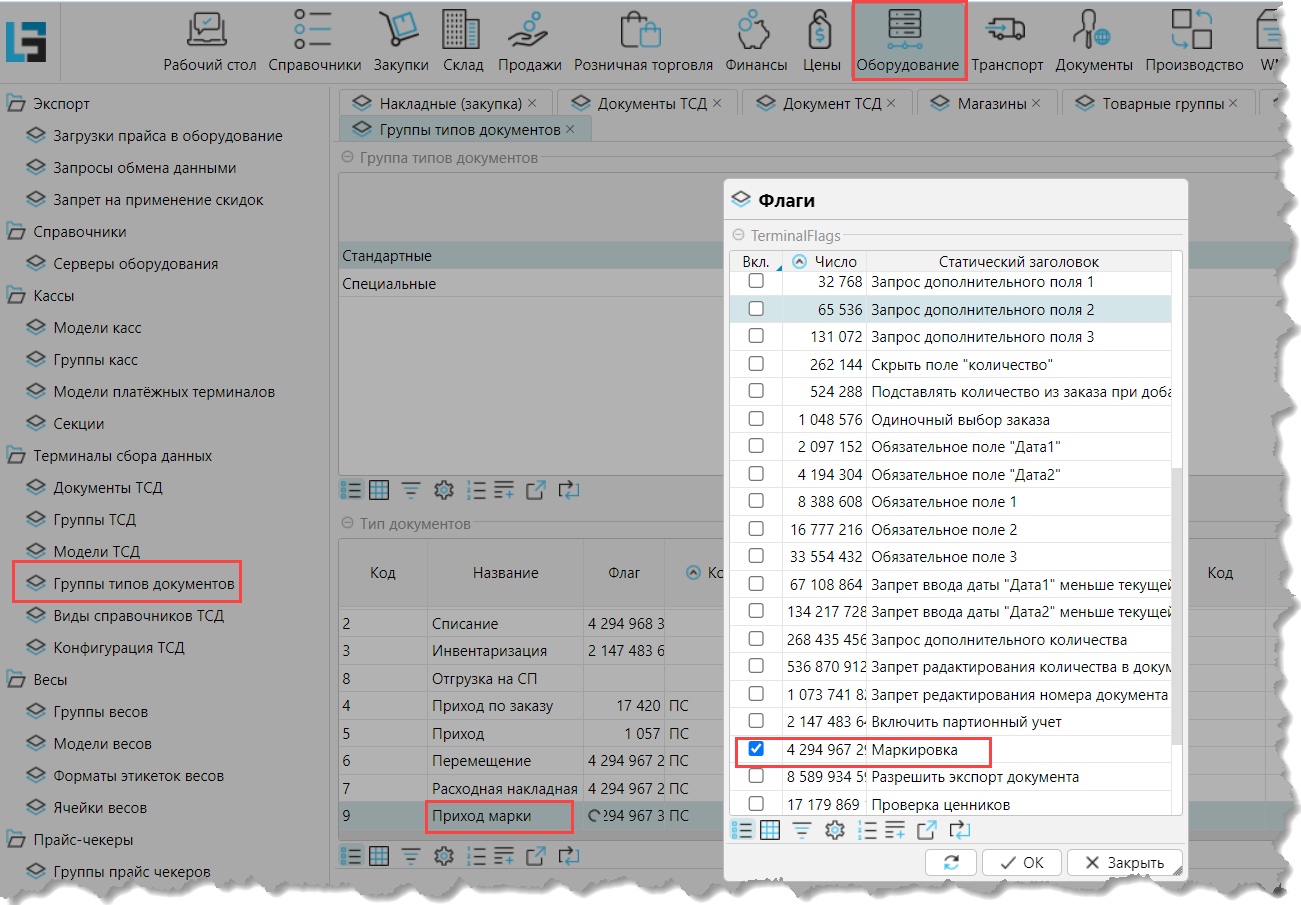1301x905 pixels.
Task: Click the Флаги list vertical scrollbar
Action: [x=1176, y=600]
